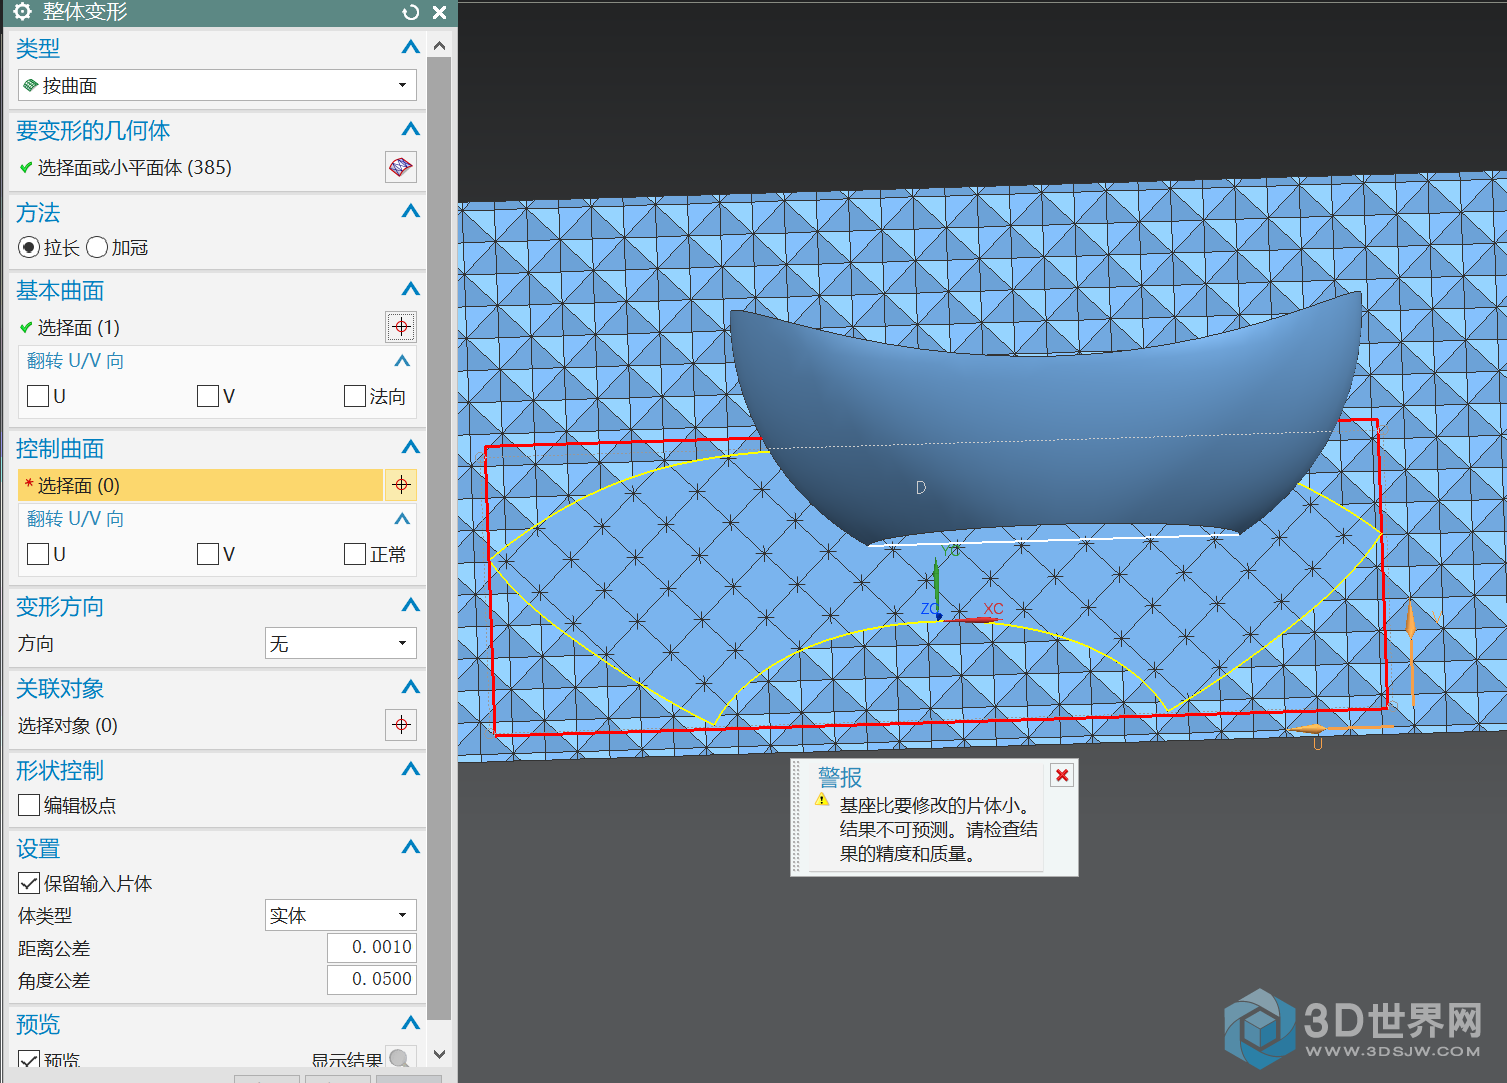Click the 控制曲面 选择面 target icon

(401, 485)
